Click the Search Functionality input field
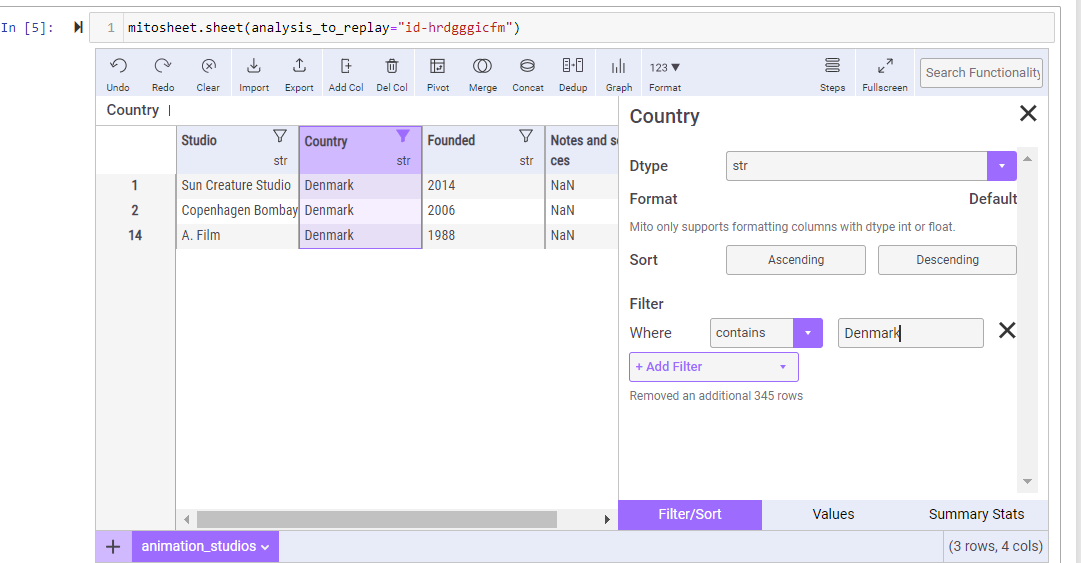 click(981, 72)
